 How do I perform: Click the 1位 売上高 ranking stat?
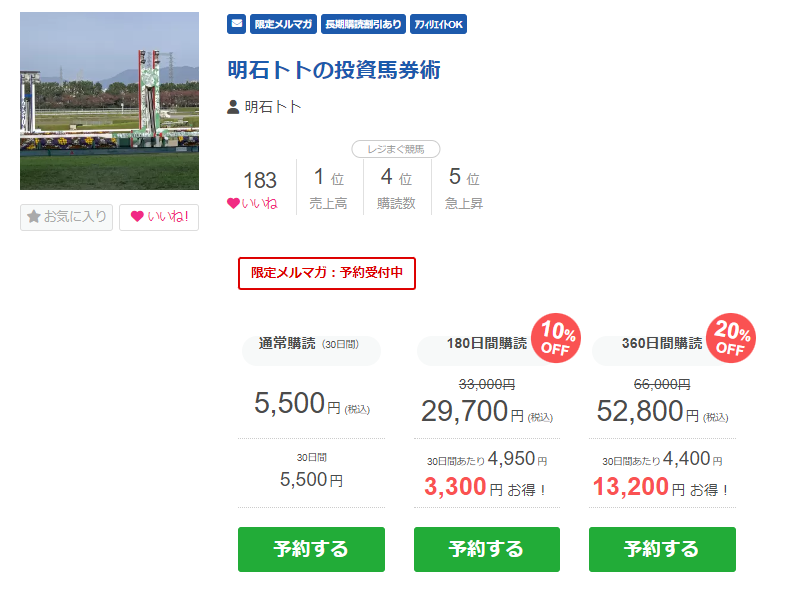click(329, 187)
